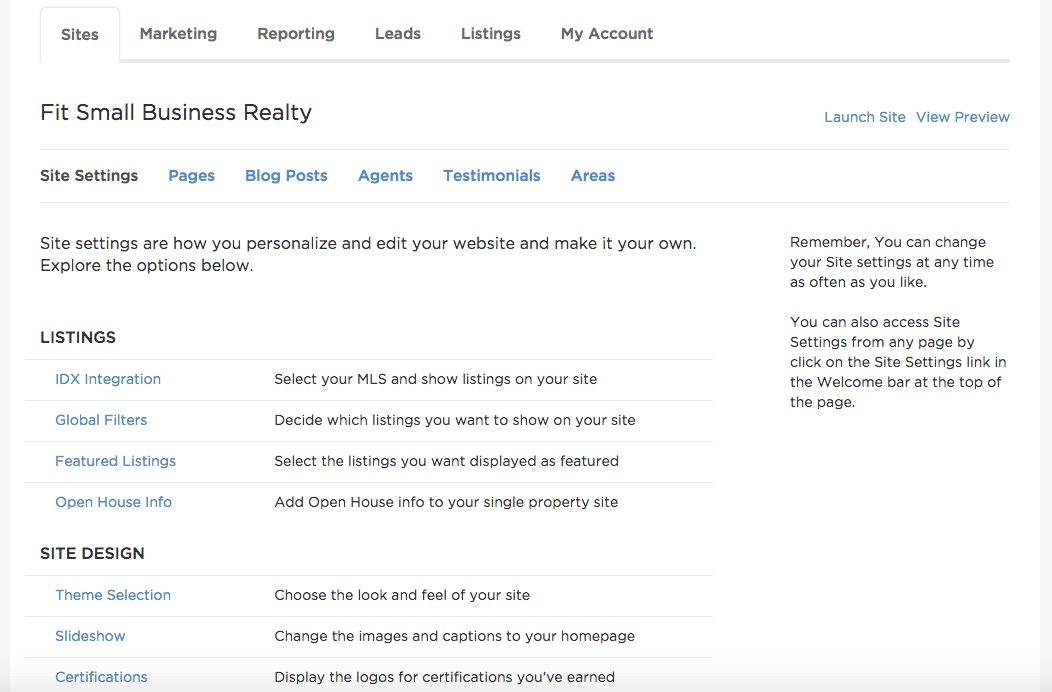
Task: Go to the Pages section
Action: (191, 175)
